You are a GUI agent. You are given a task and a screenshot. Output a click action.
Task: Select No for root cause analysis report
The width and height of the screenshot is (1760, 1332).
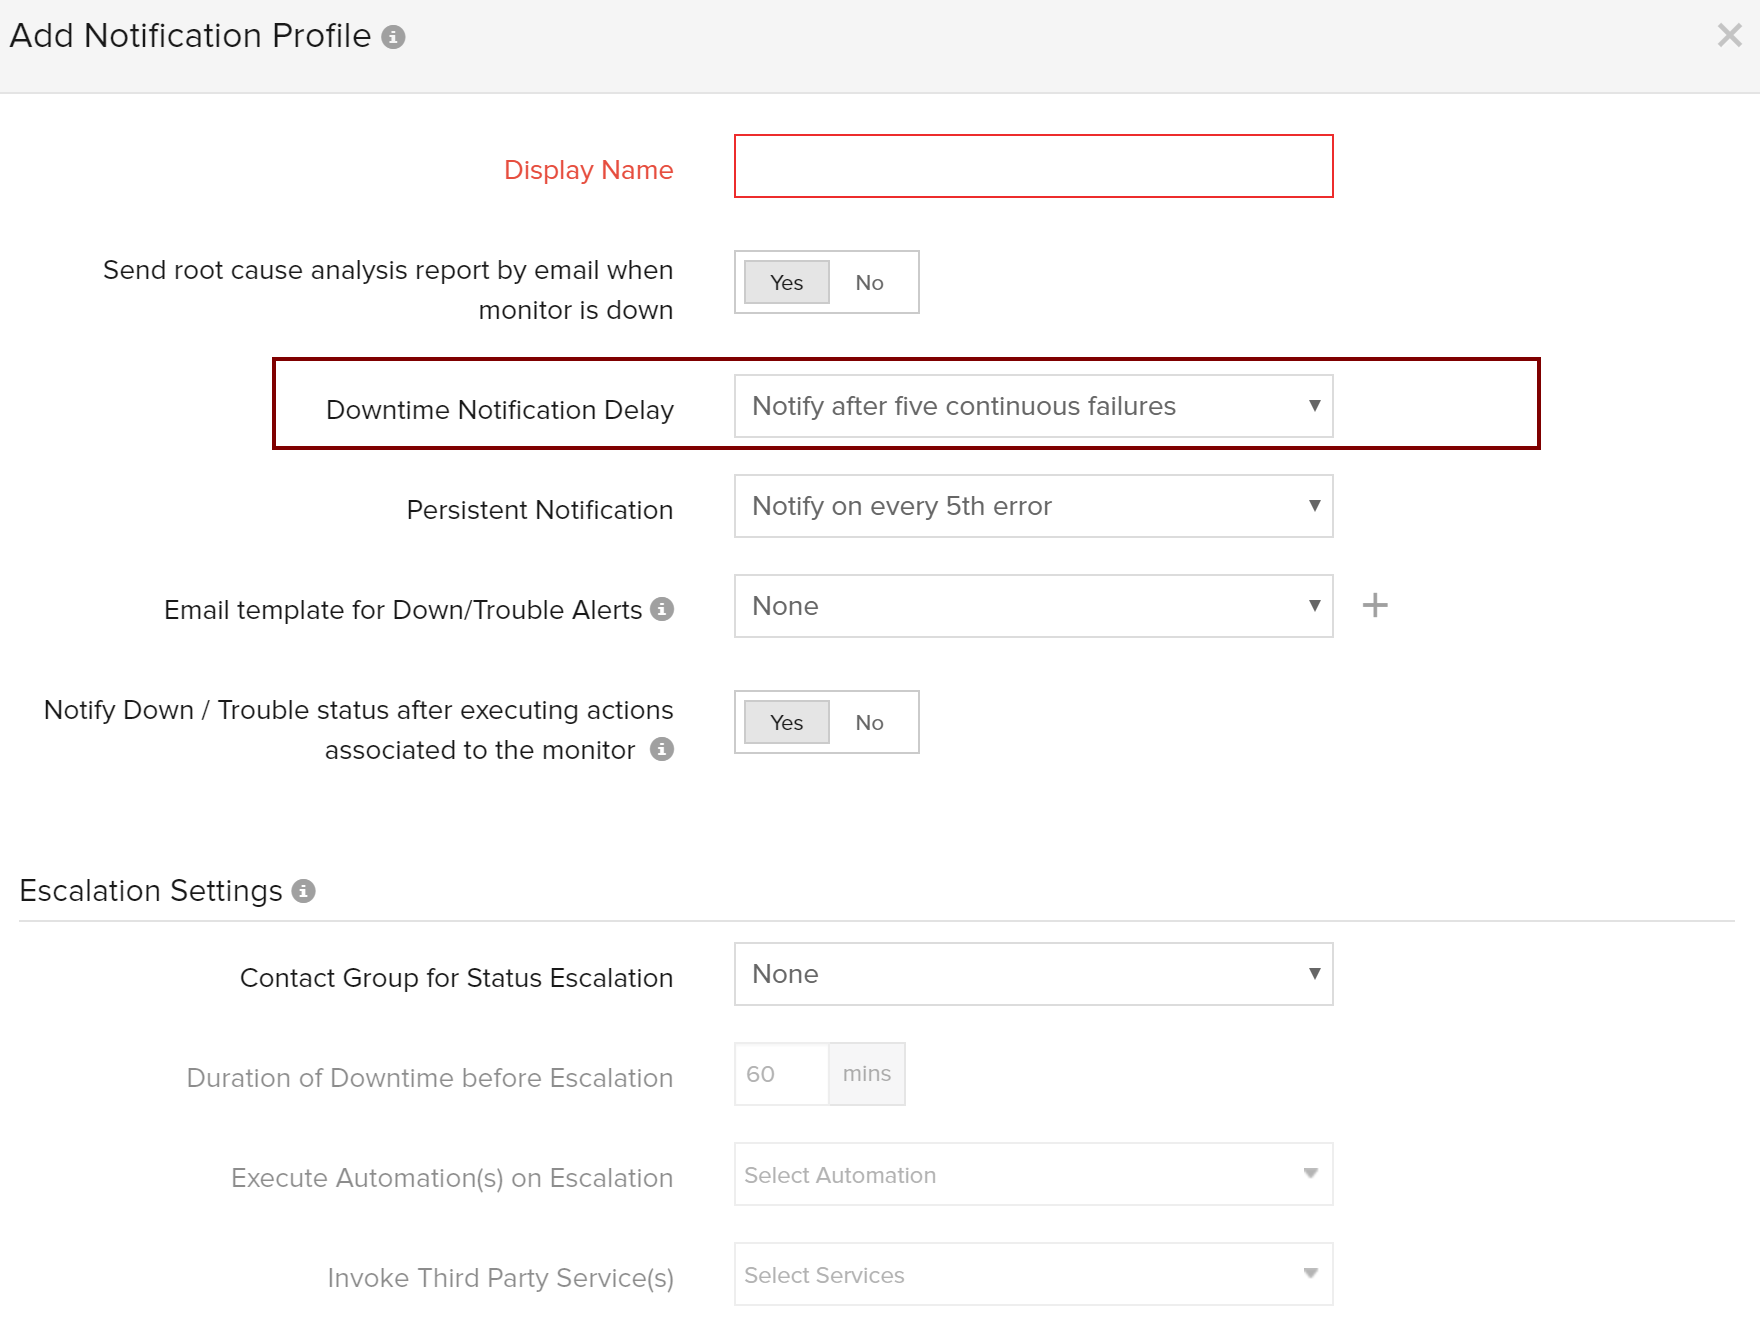click(869, 283)
